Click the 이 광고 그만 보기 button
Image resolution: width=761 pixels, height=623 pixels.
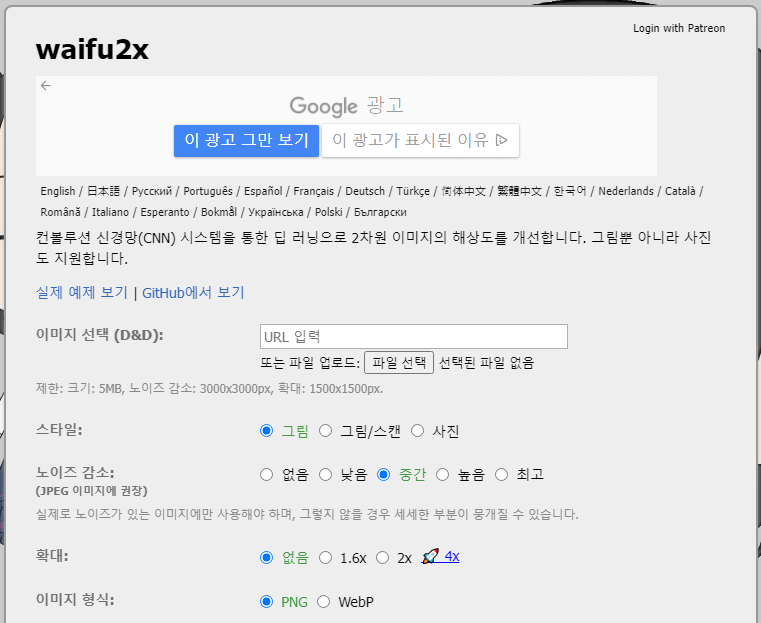coord(247,141)
